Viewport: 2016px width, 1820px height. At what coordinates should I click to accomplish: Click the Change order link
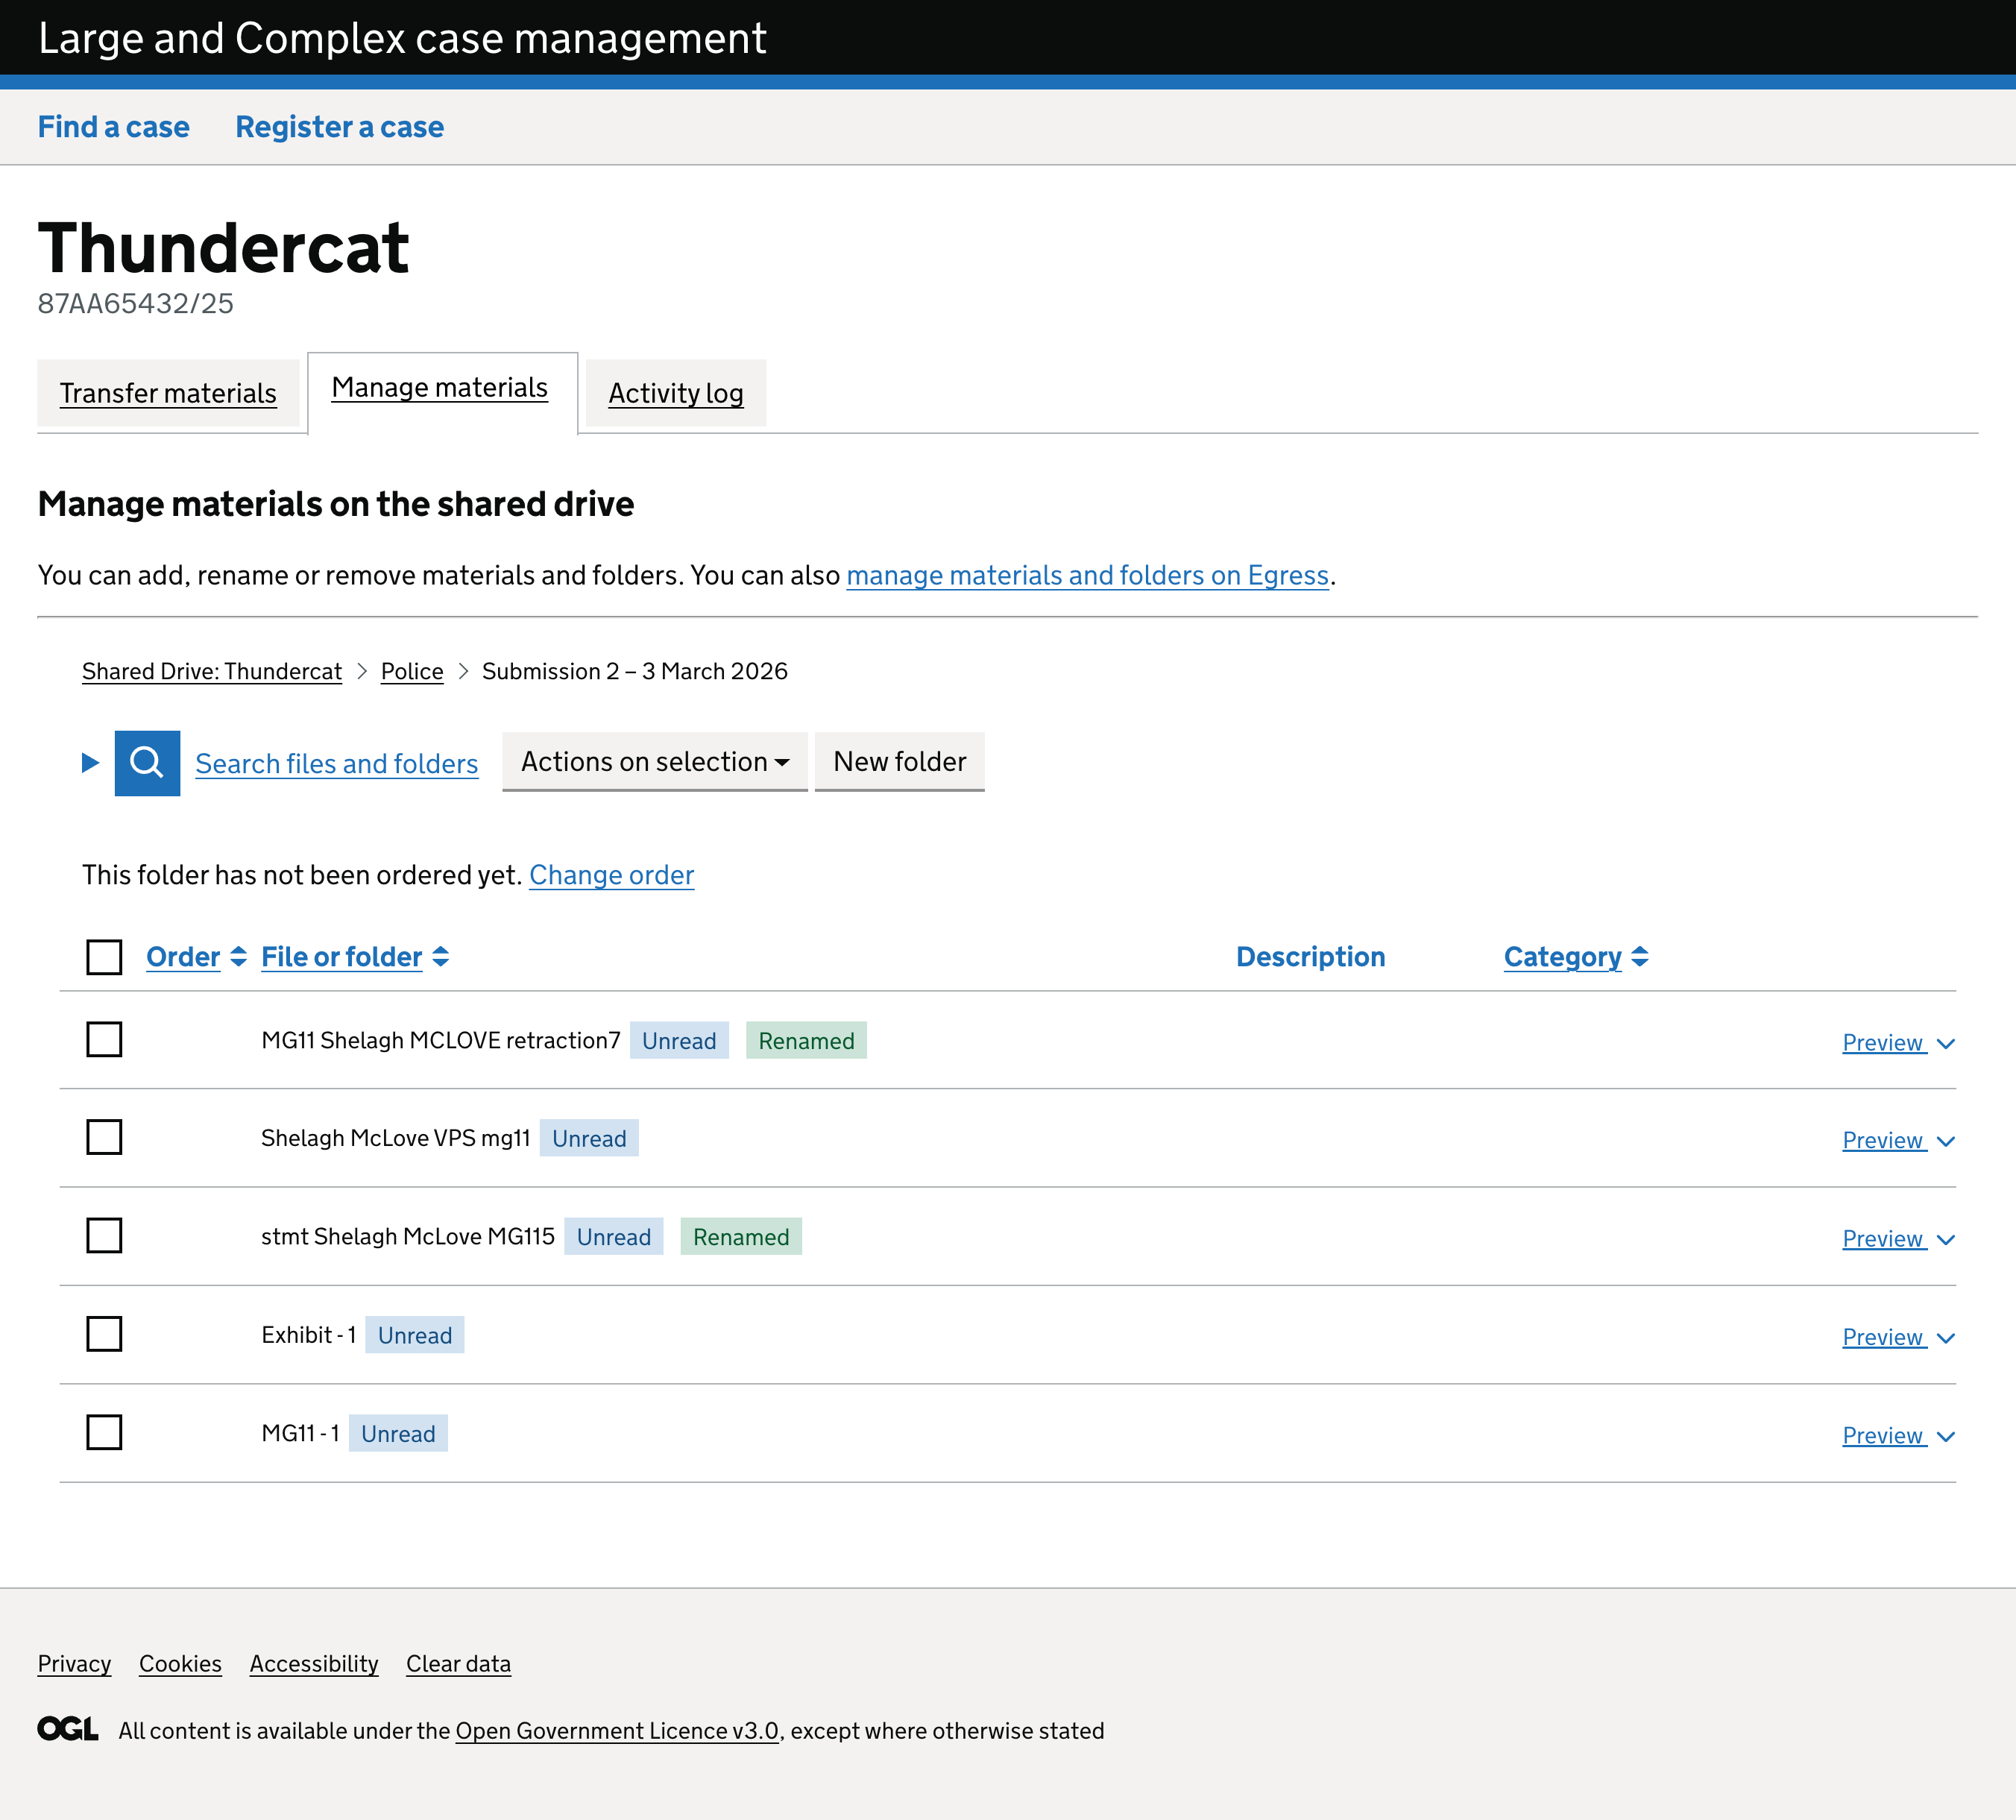pos(612,875)
